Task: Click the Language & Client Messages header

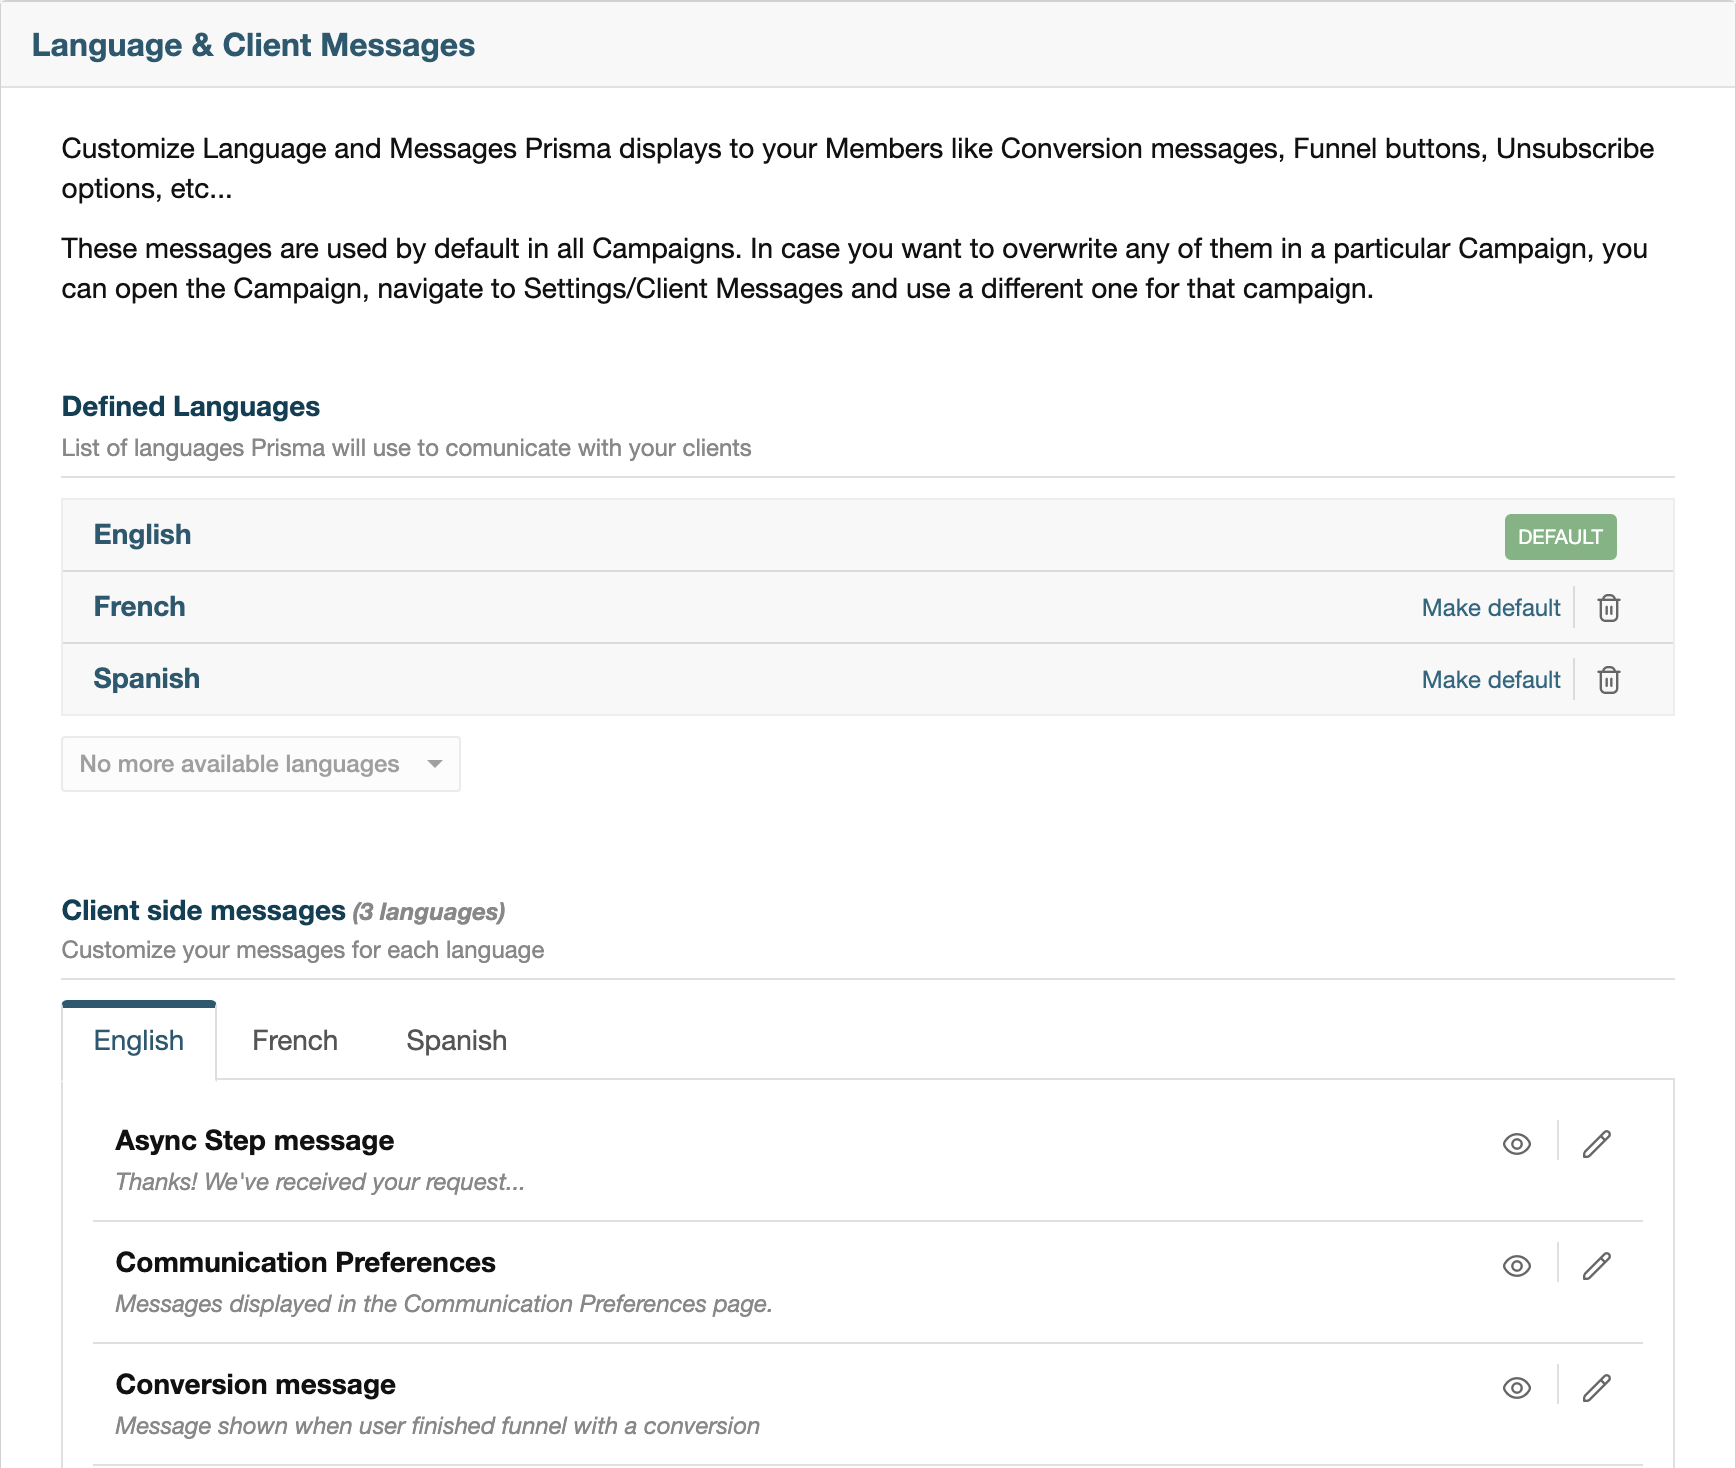Action: pos(253,45)
